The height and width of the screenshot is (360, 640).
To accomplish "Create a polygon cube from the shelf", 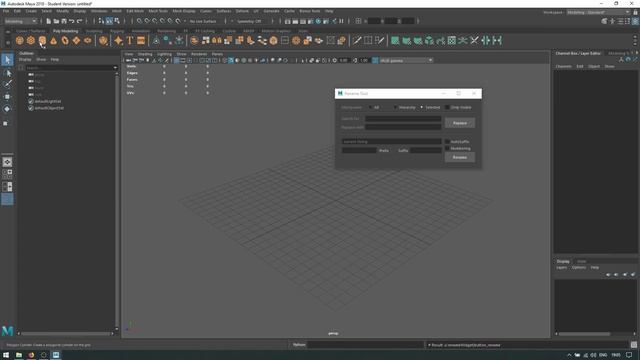I will [31, 40].
